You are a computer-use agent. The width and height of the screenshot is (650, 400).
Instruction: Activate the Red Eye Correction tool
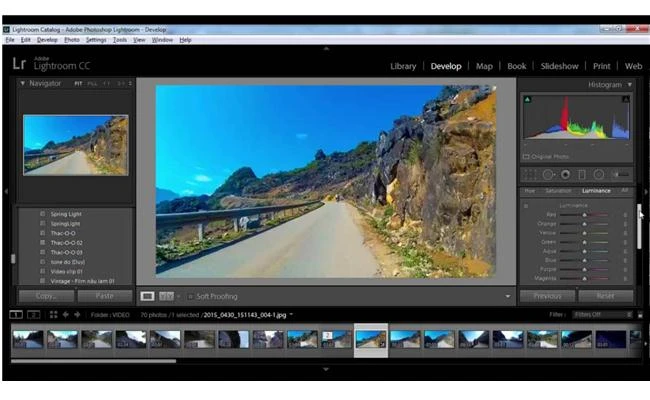pos(566,174)
